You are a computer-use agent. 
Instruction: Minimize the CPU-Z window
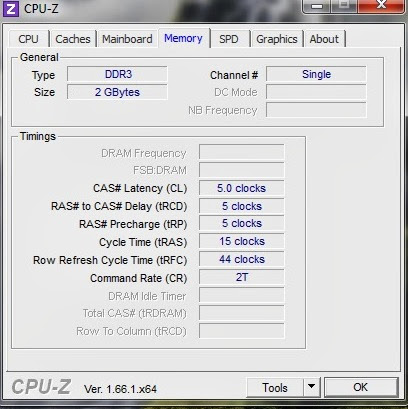click(x=317, y=6)
